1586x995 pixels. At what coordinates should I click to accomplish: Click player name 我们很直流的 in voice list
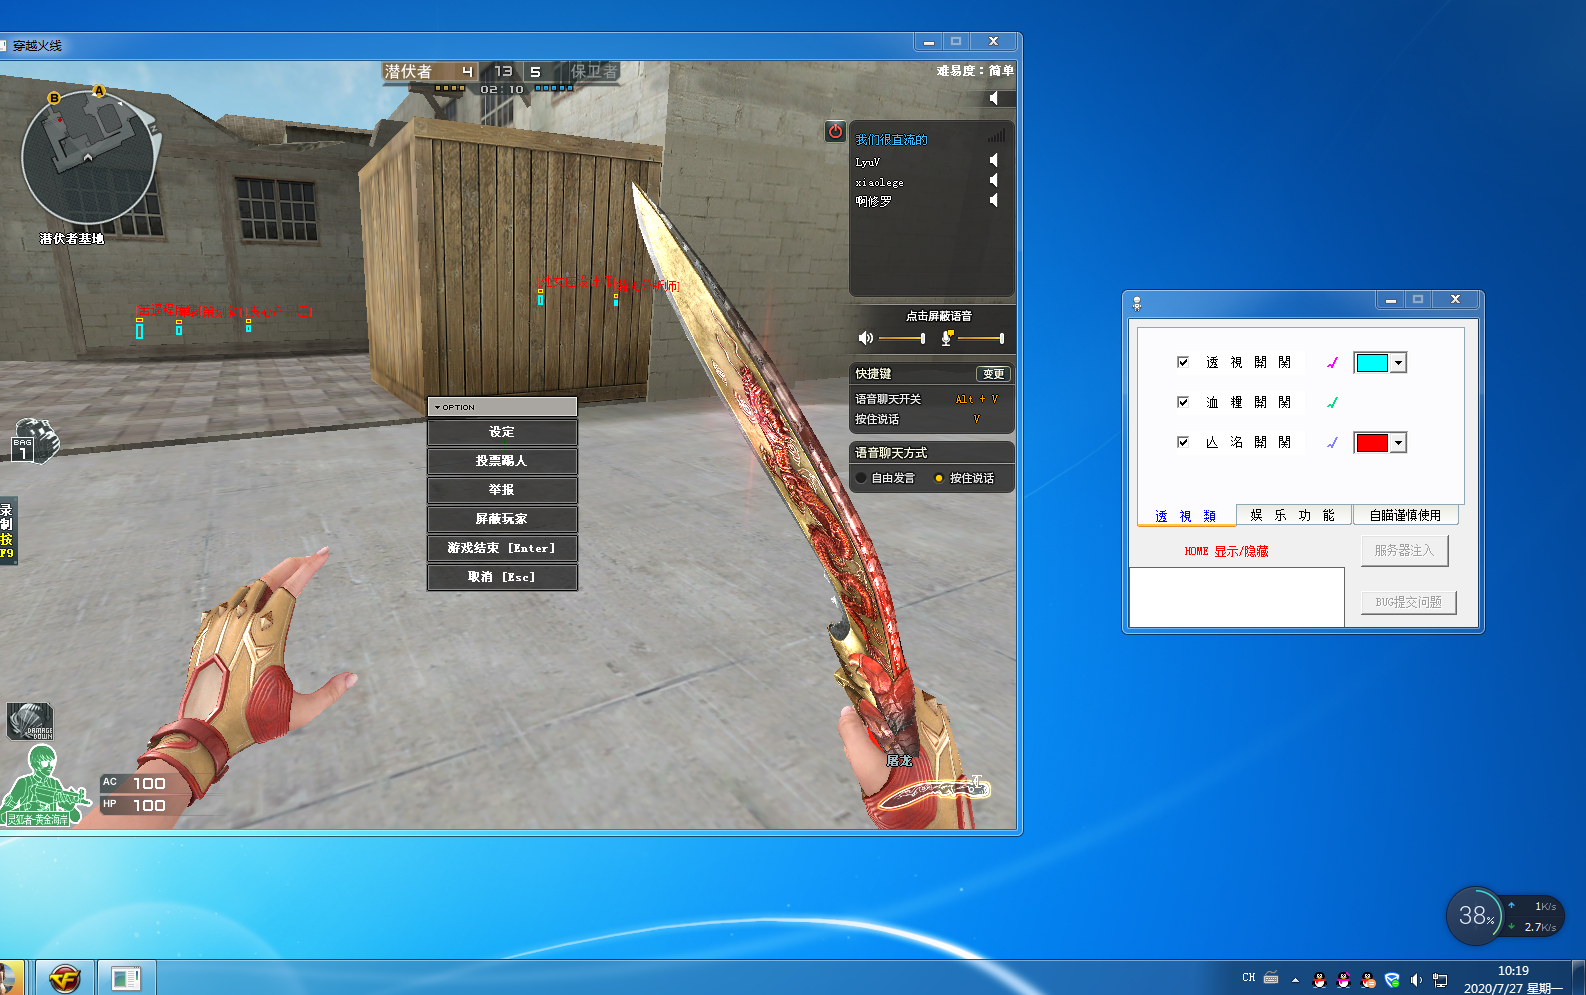click(x=891, y=140)
